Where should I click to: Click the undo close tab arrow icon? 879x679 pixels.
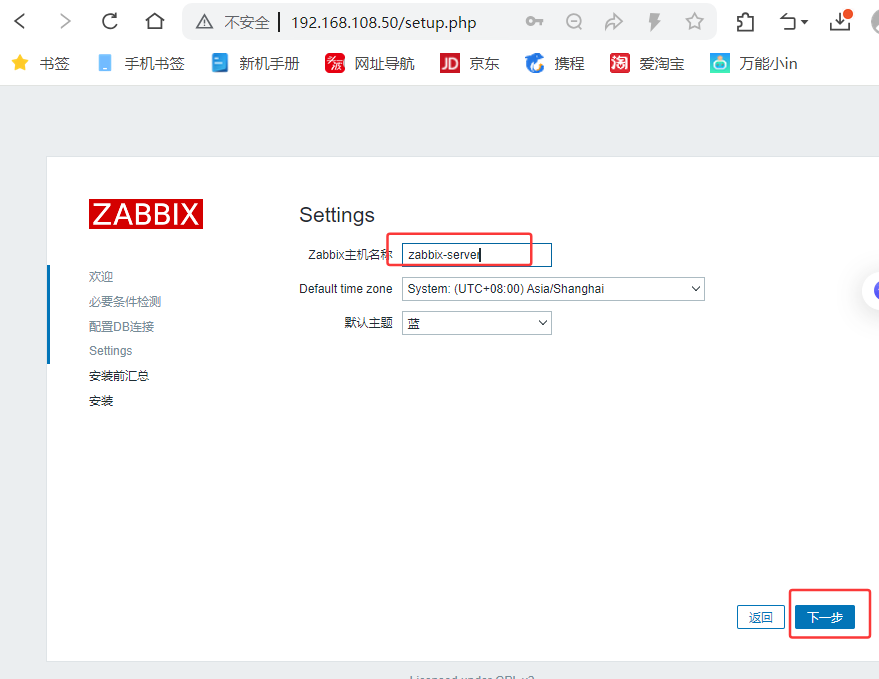tap(788, 22)
